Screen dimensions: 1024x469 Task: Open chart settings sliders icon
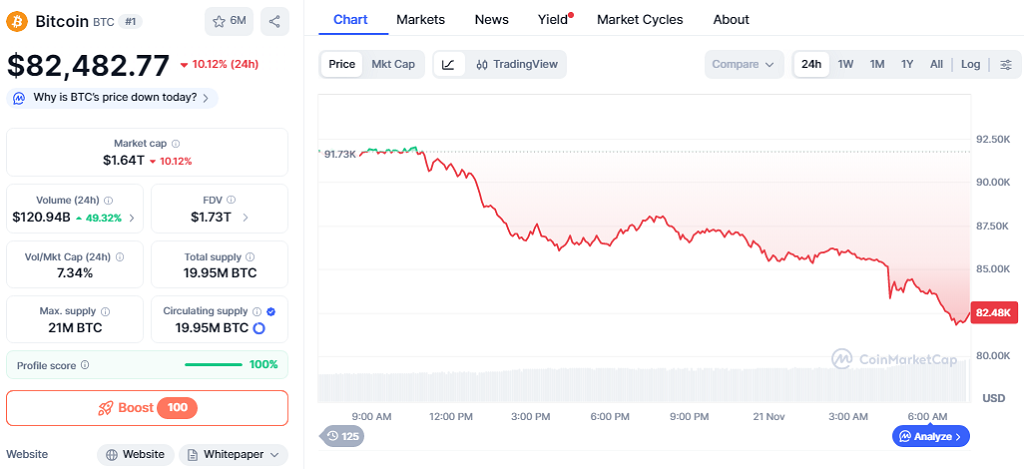1006,64
